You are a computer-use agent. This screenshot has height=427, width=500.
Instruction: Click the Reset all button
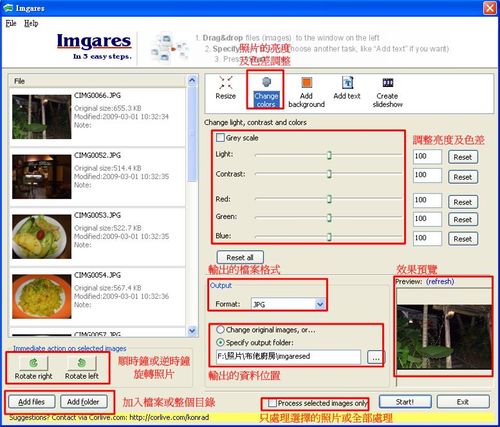[240, 257]
